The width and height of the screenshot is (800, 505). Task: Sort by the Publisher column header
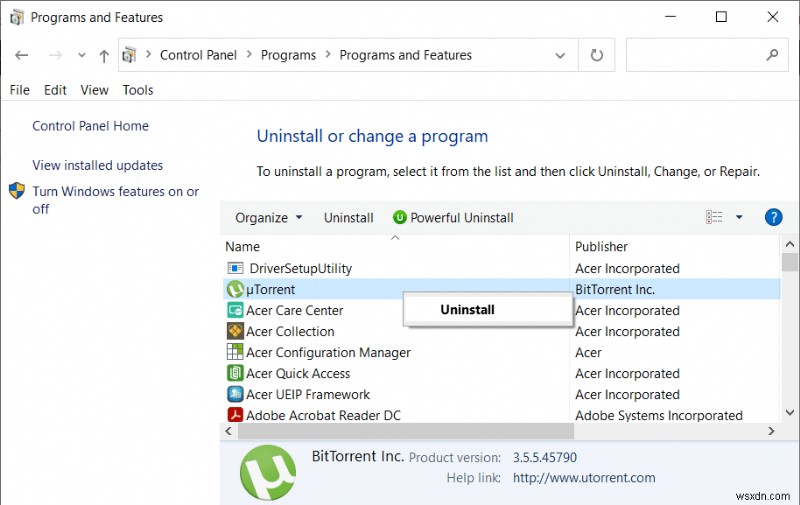601,247
